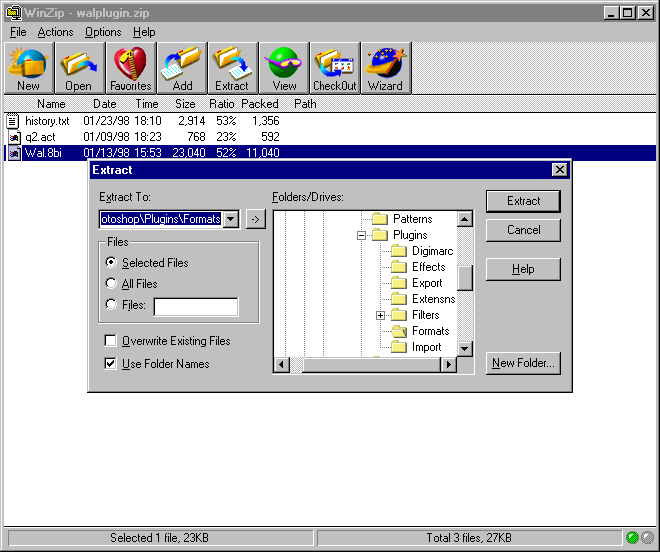660x552 pixels.
Task: Enable Overwrite Existing Files checkbox
Action: click(x=110, y=340)
